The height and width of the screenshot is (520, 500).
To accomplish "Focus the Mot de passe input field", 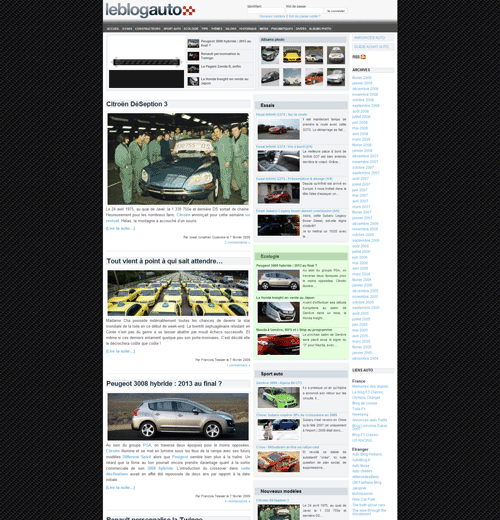I will point(305,11).
